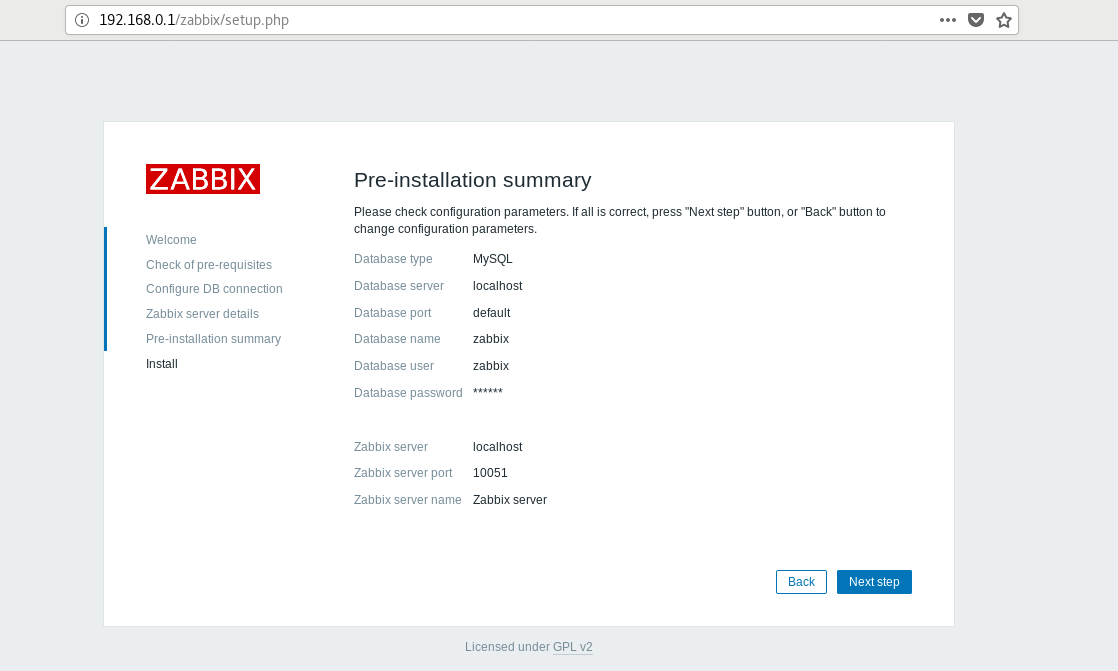The image size is (1118, 671).
Task: Click the masked database password value
Action: tap(488, 391)
